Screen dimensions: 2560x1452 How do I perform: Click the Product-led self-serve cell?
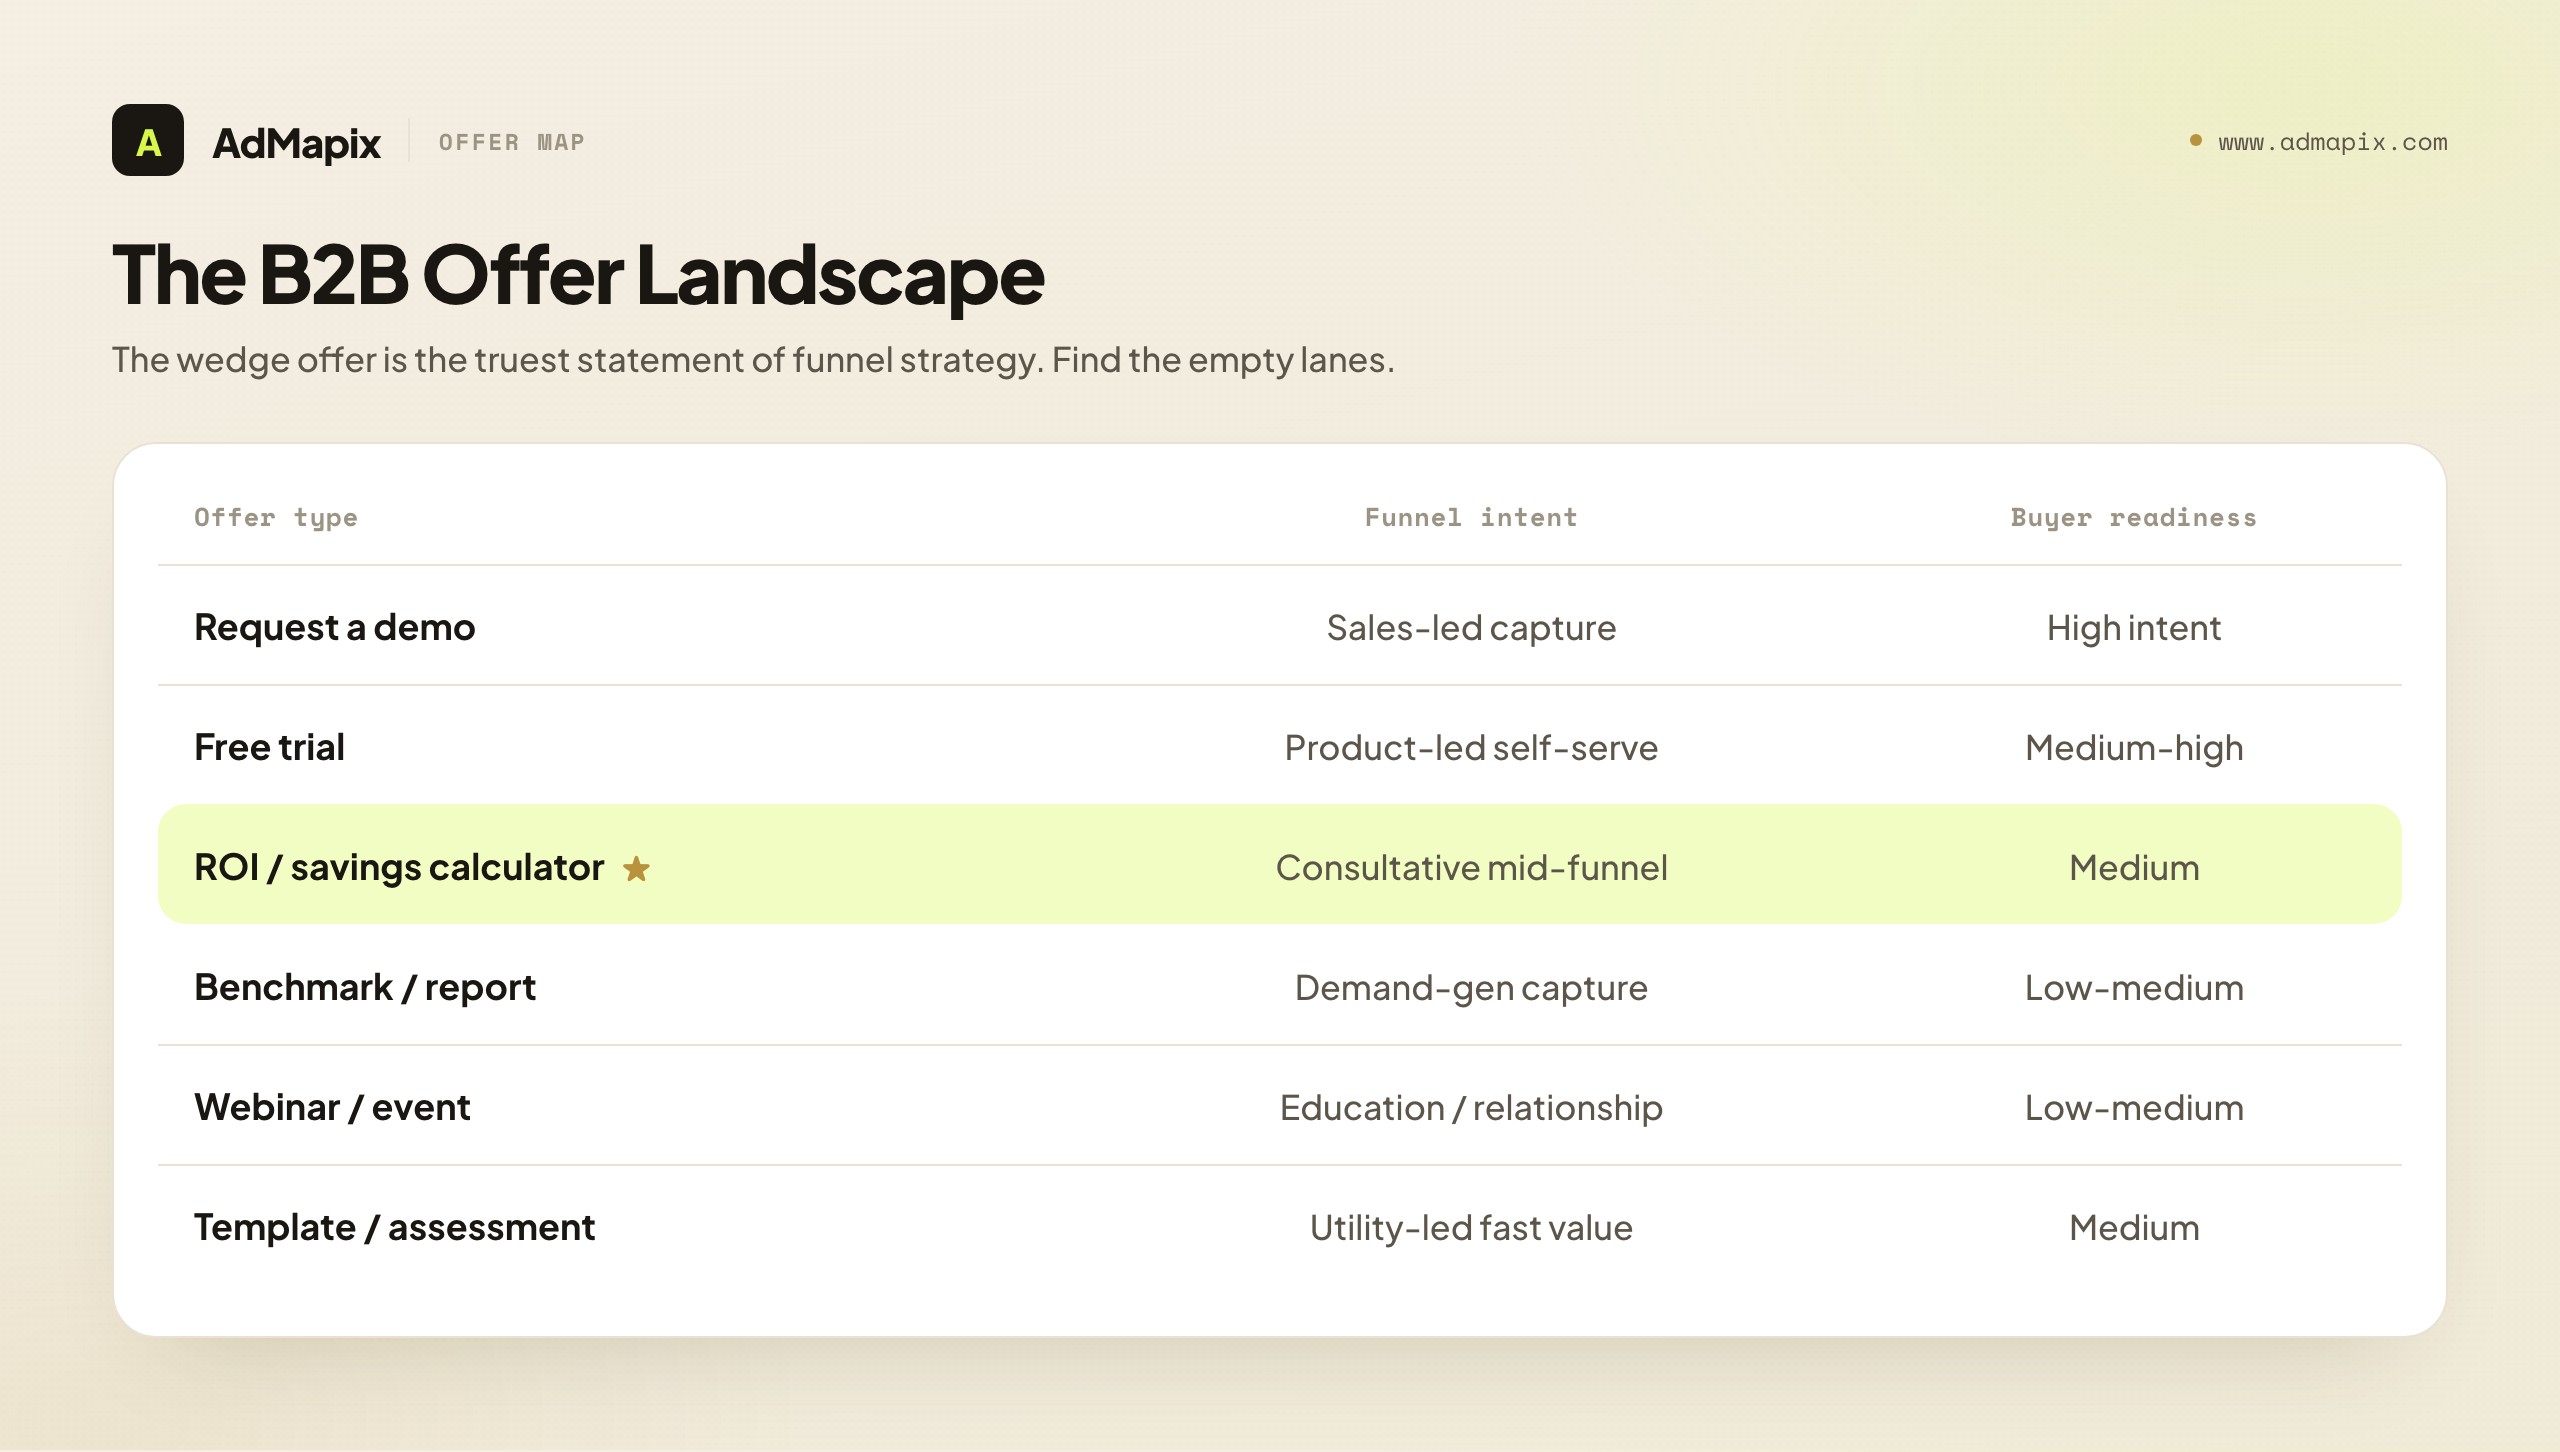point(1471,748)
